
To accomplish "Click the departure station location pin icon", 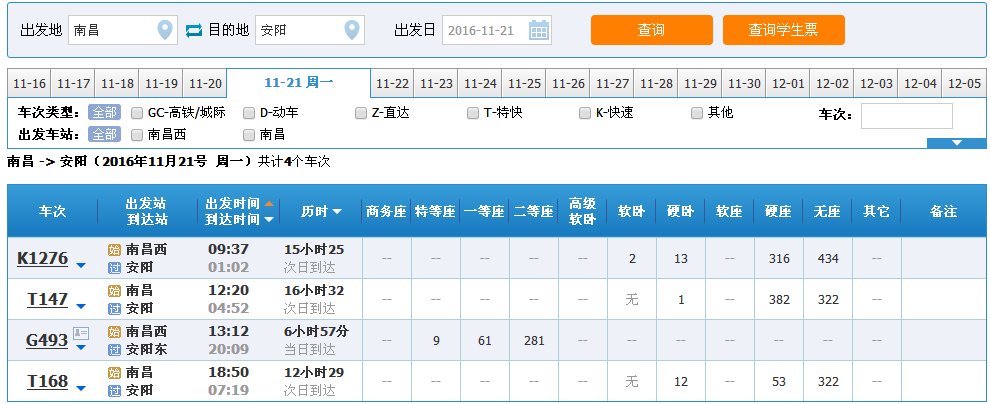I will pyautogui.click(x=165, y=30).
